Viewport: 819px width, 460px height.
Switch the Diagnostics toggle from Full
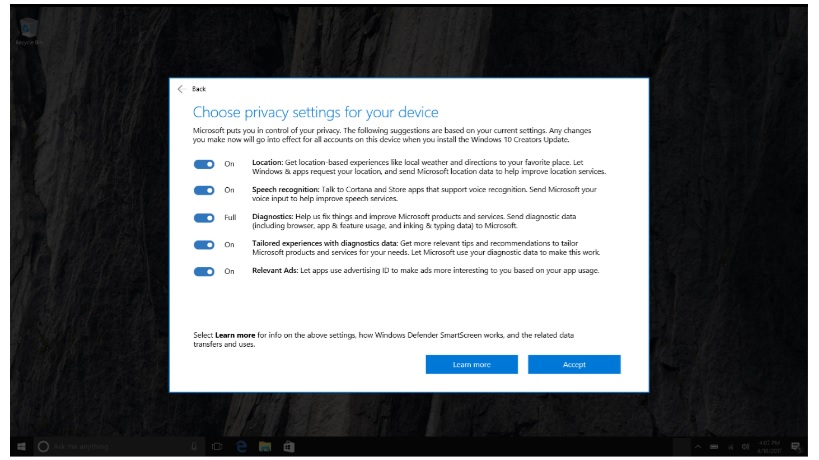tap(204, 218)
